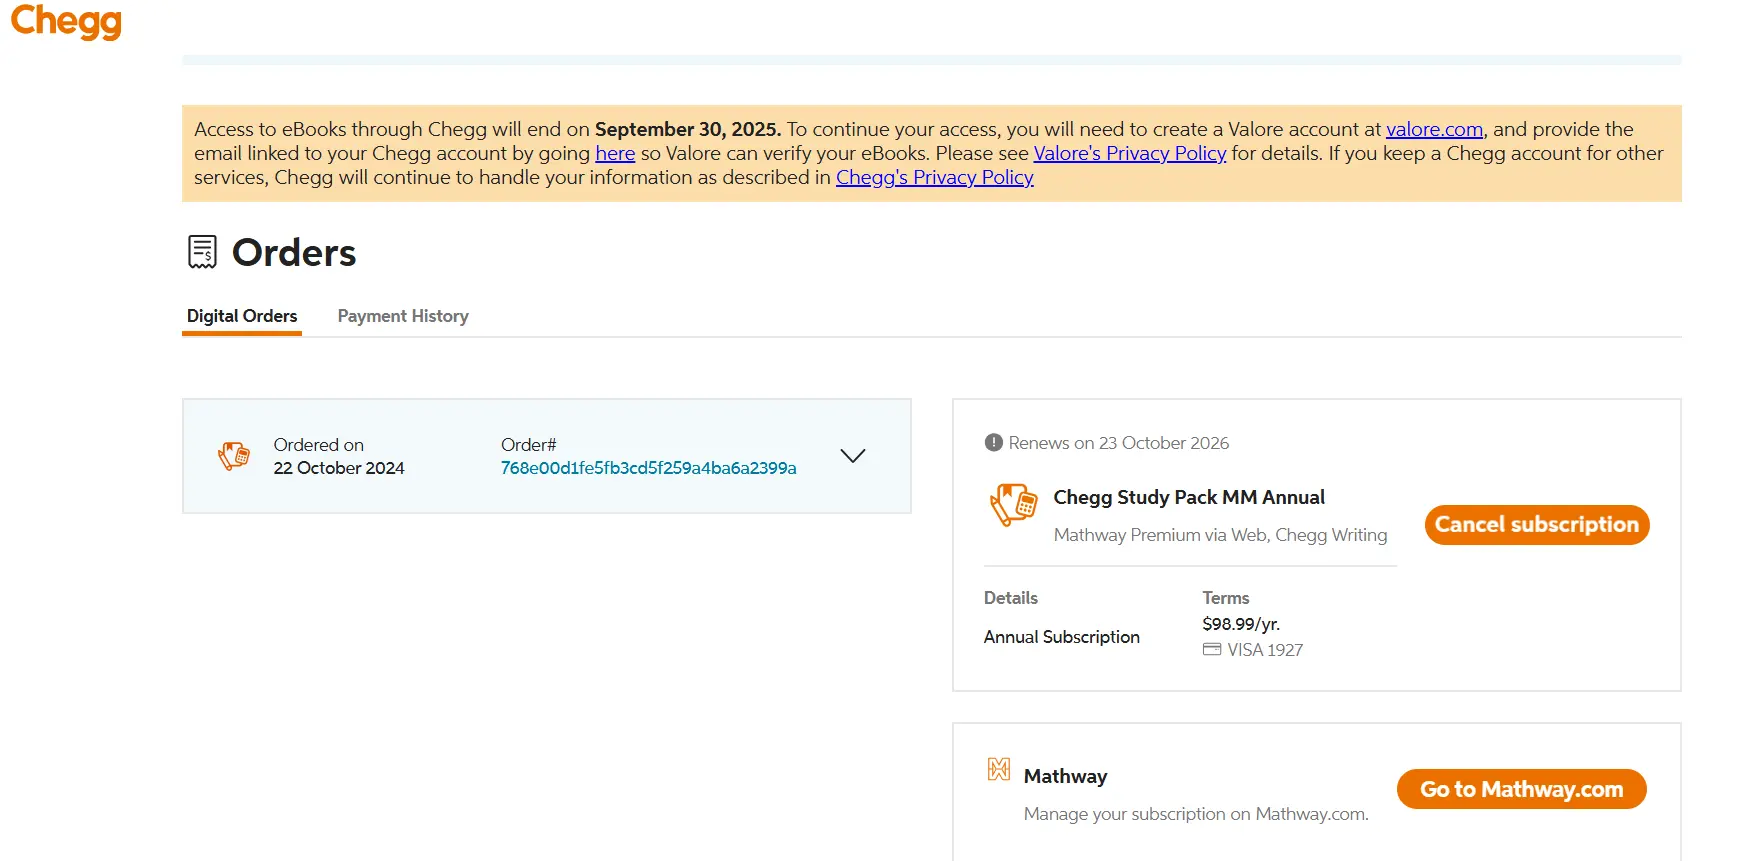This screenshot has width=1738, height=861.
Task: Open the valore.com link
Action: coord(1434,129)
